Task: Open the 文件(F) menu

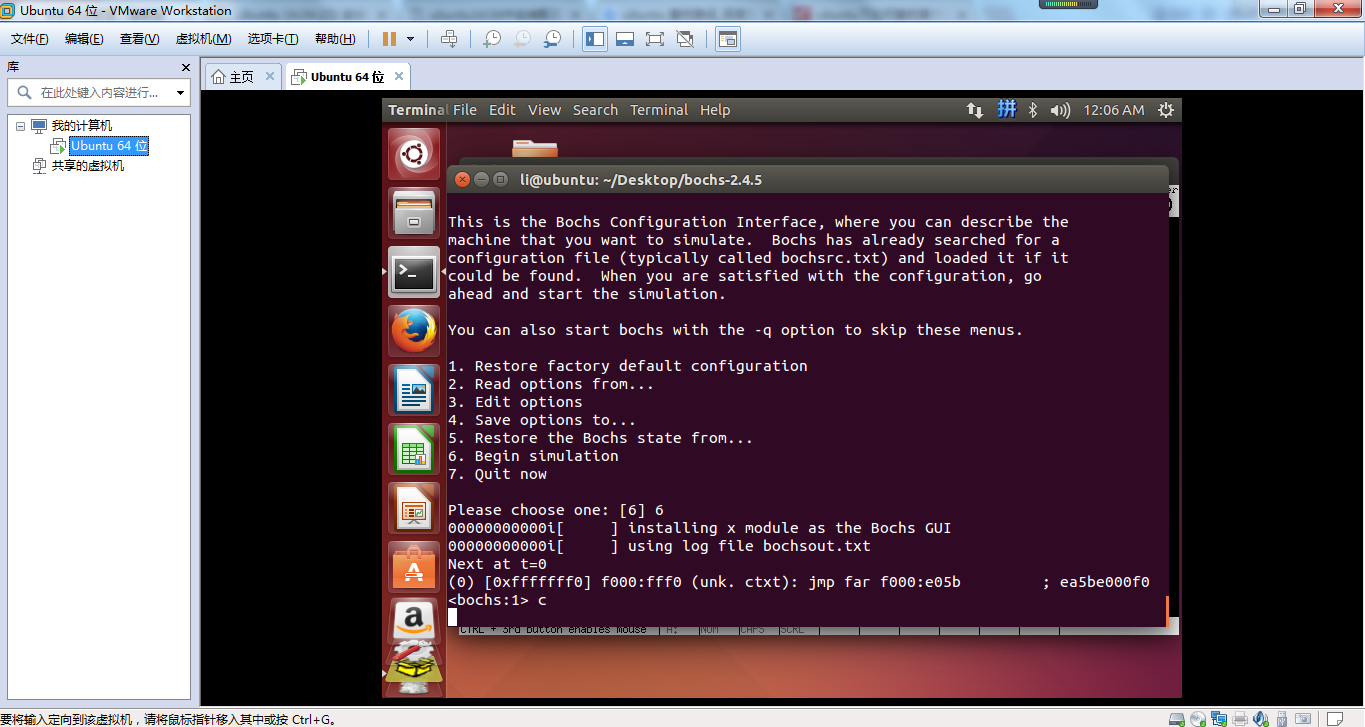Action: [30, 39]
